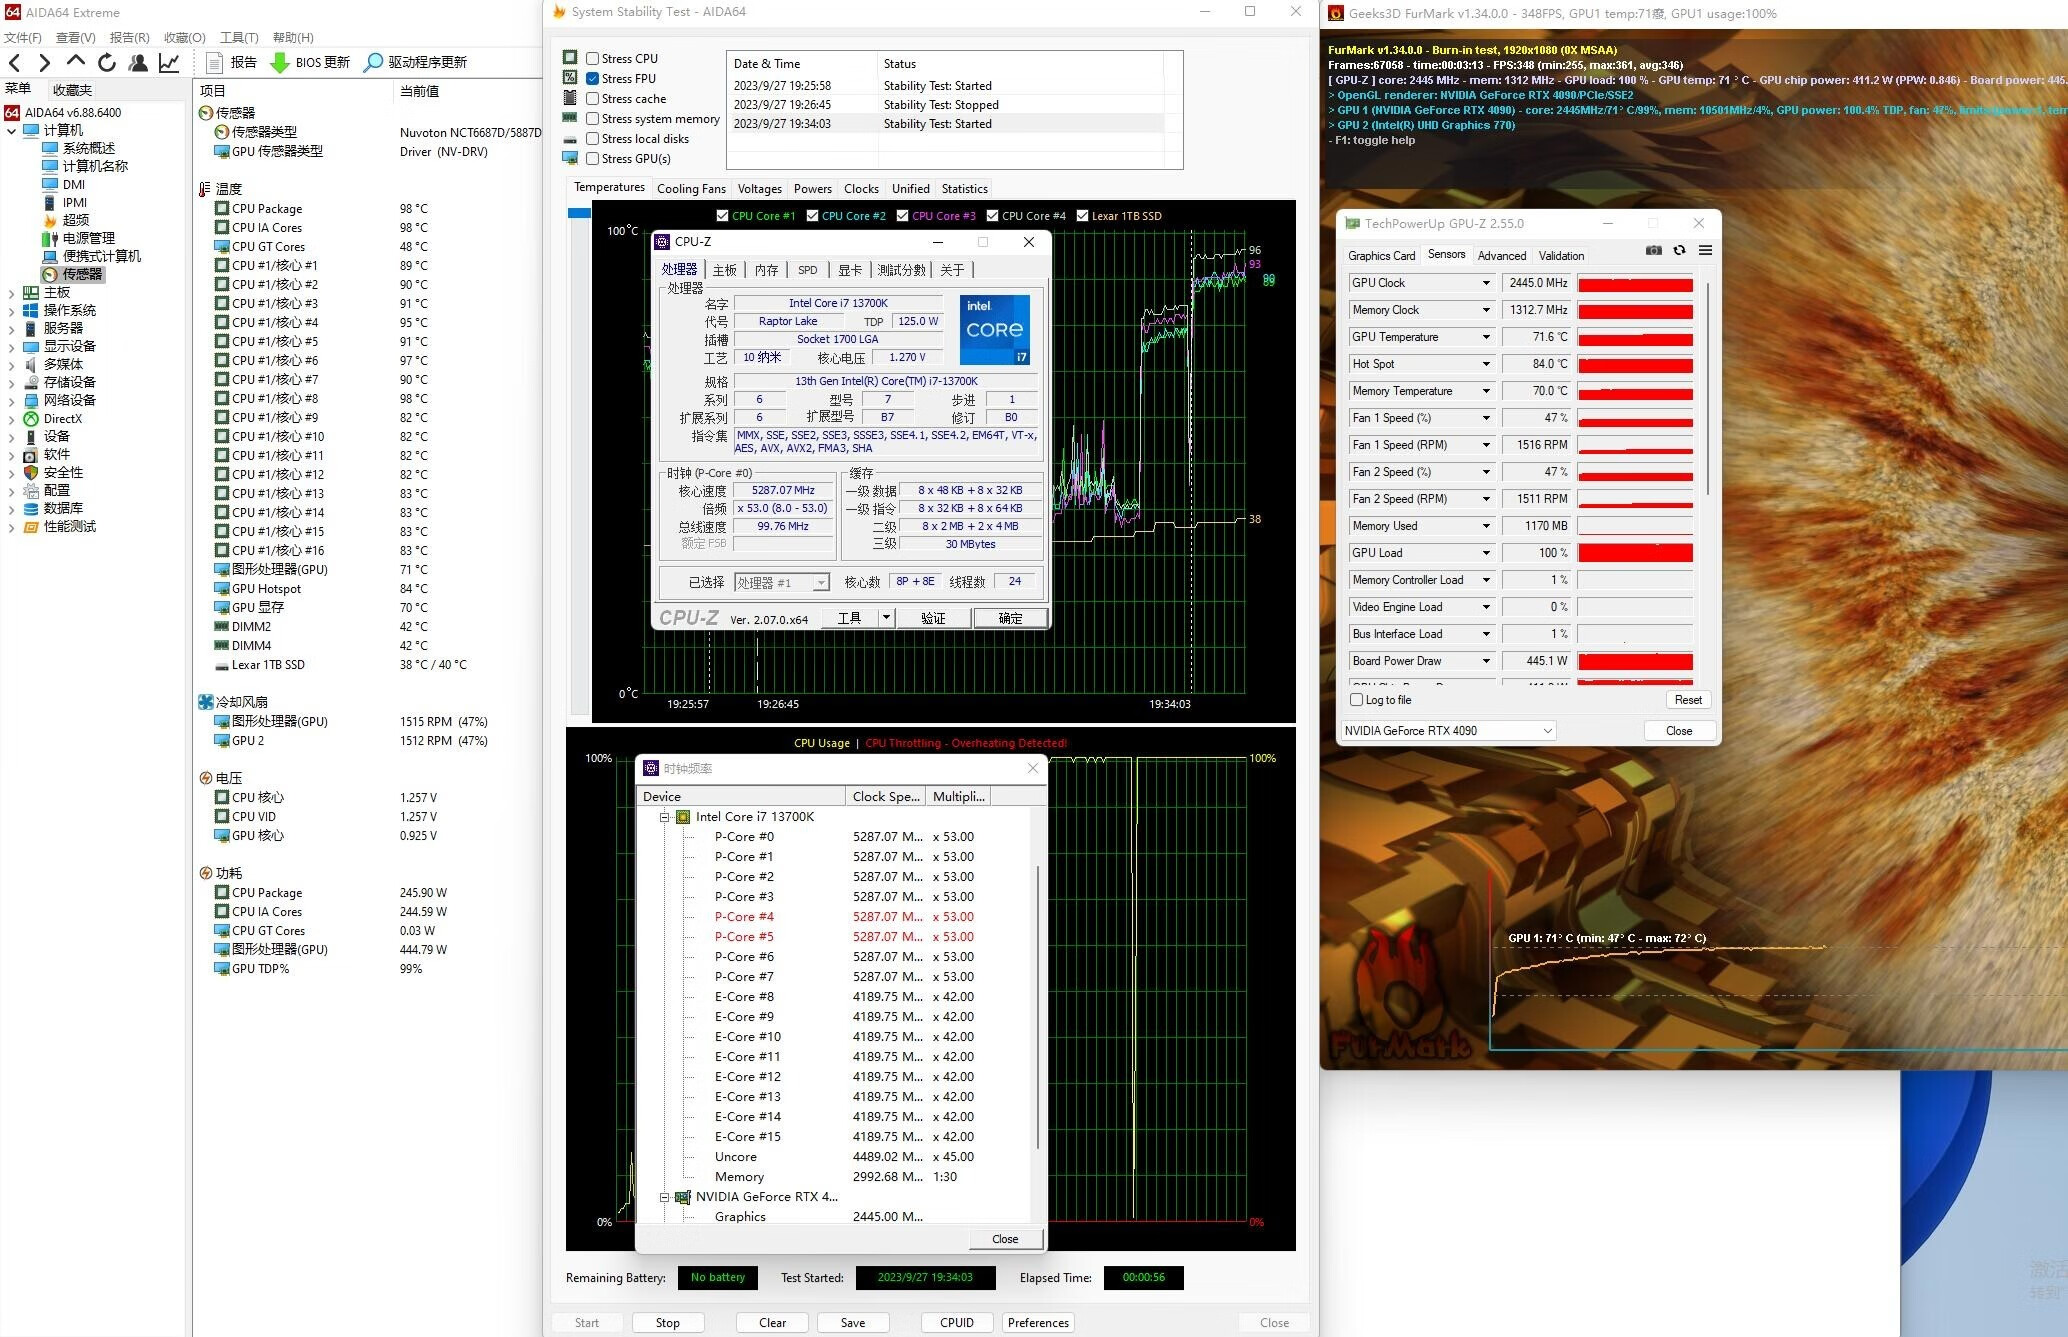Open 报告 report toolbar icon
Viewport: 2068px width, 1337px height.
tap(214, 62)
